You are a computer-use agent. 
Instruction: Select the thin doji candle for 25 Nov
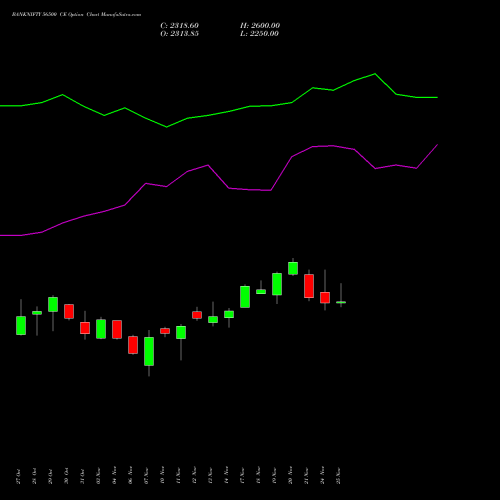(x=341, y=302)
